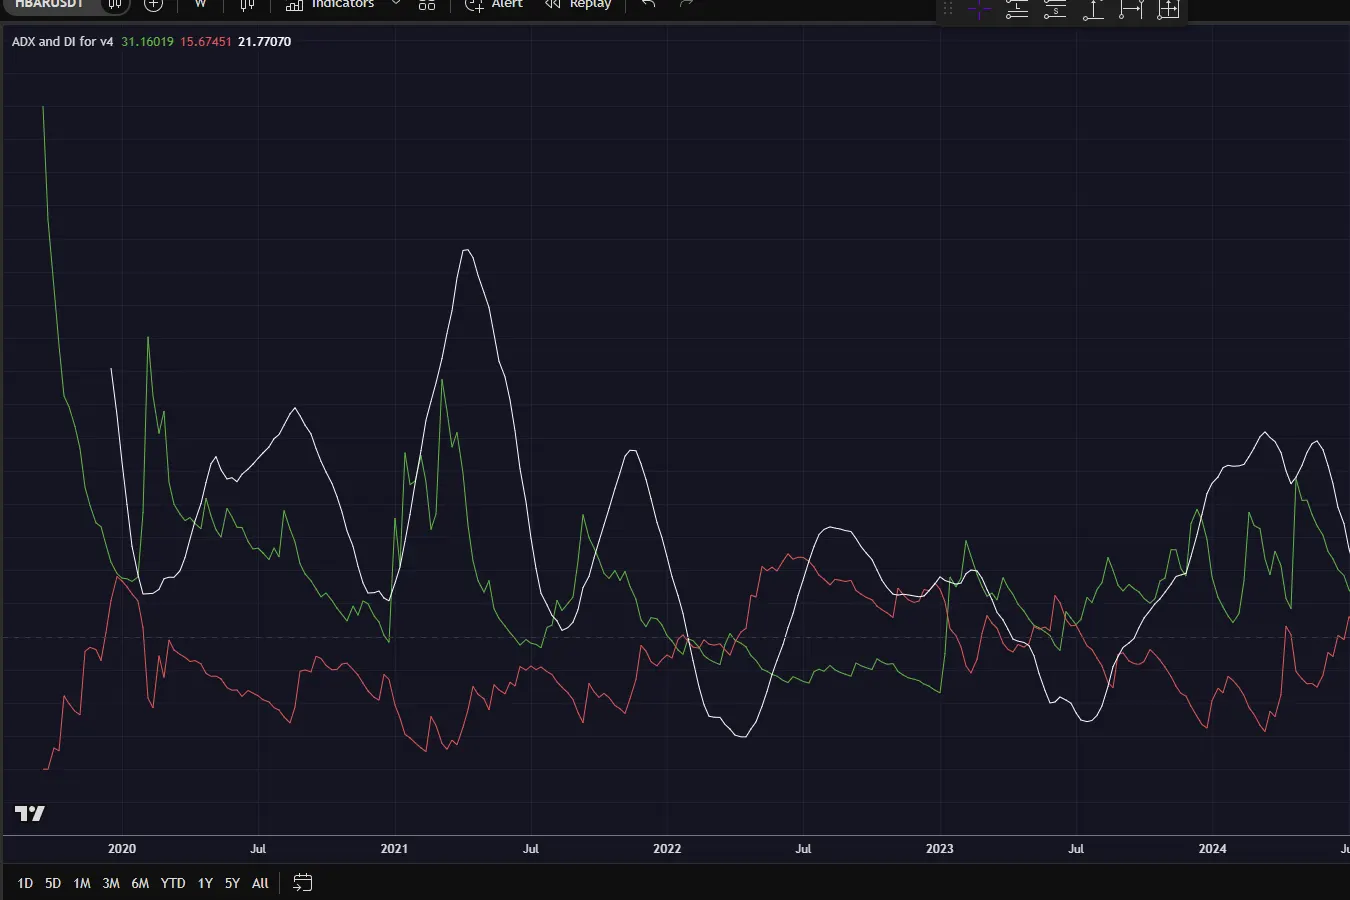Viewport: 1350px width, 900px height.
Task: Redo the last chart action
Action: click(x=686, y=5)
